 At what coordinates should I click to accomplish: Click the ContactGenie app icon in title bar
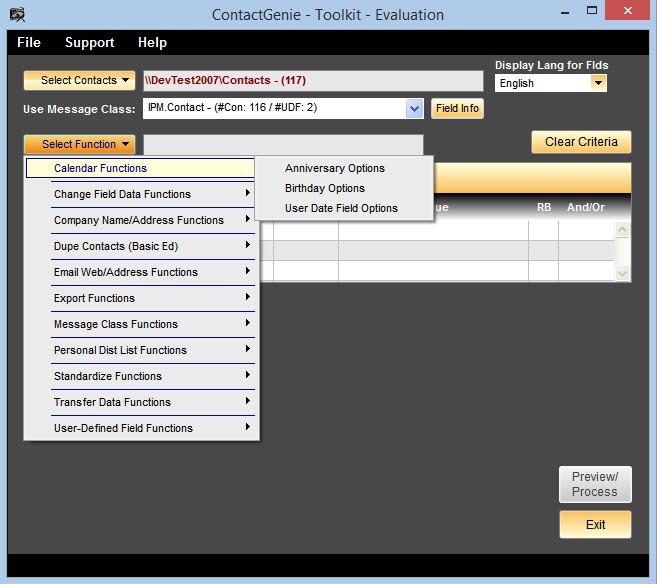17,15
